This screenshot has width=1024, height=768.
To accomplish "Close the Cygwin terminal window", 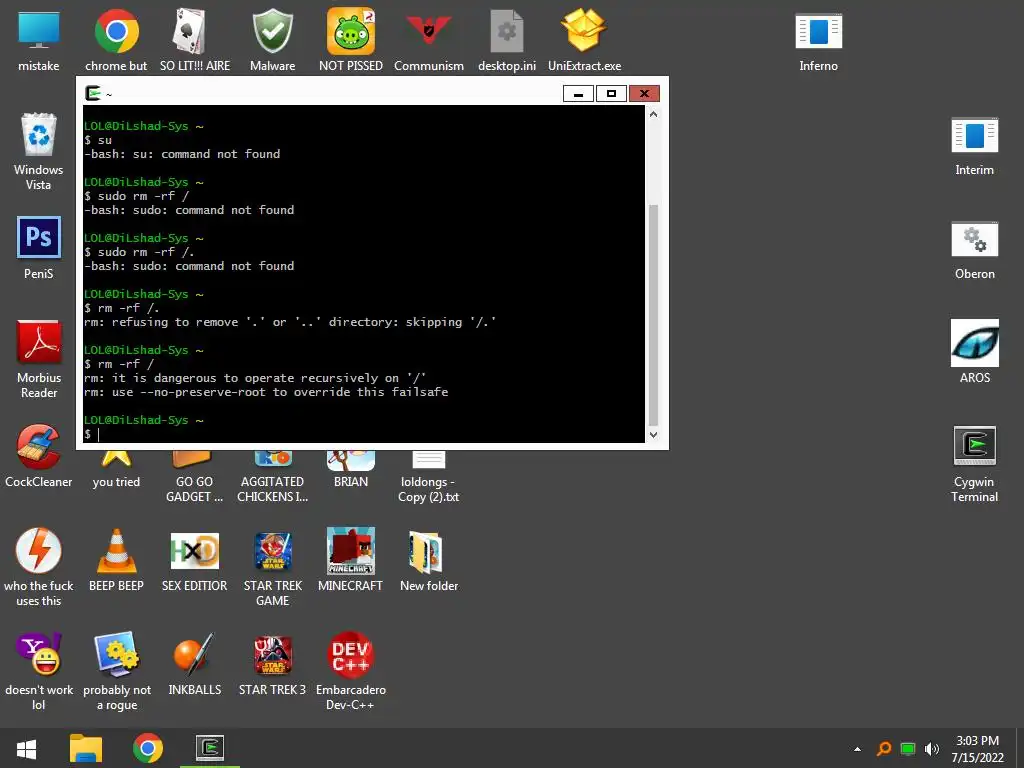I will pyautogui.click(x=644, y=93).
